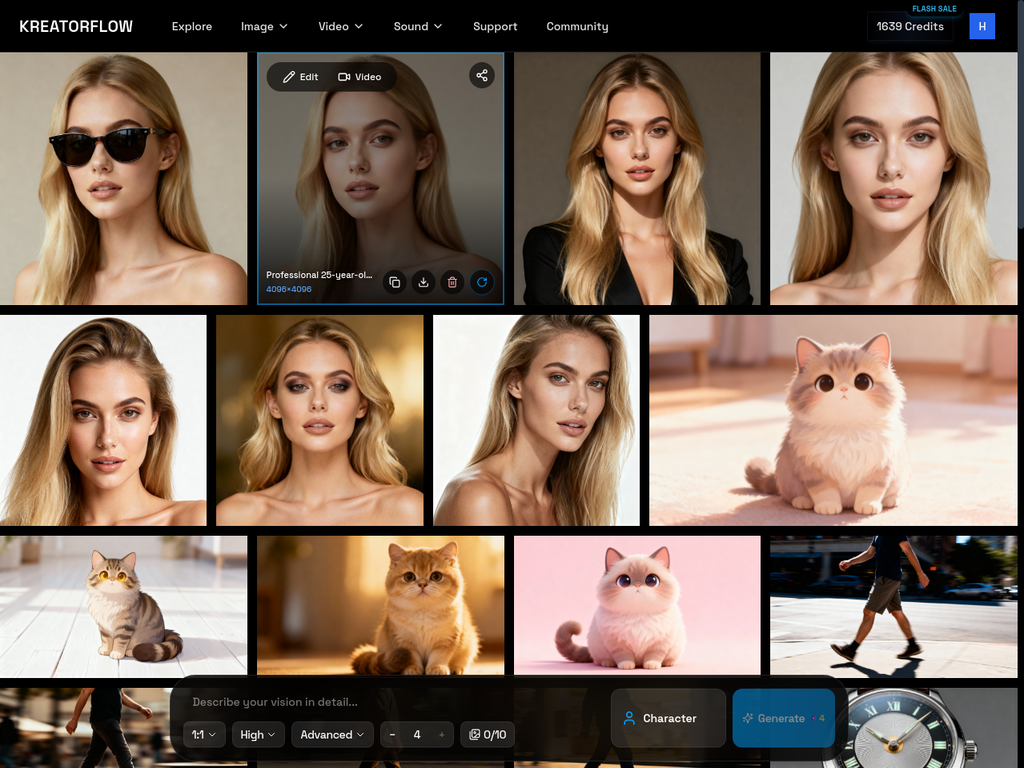This screenshot has width=1024, height=768.
Task: Regenerate the image with the refresh icon
Action: point(482,283)
